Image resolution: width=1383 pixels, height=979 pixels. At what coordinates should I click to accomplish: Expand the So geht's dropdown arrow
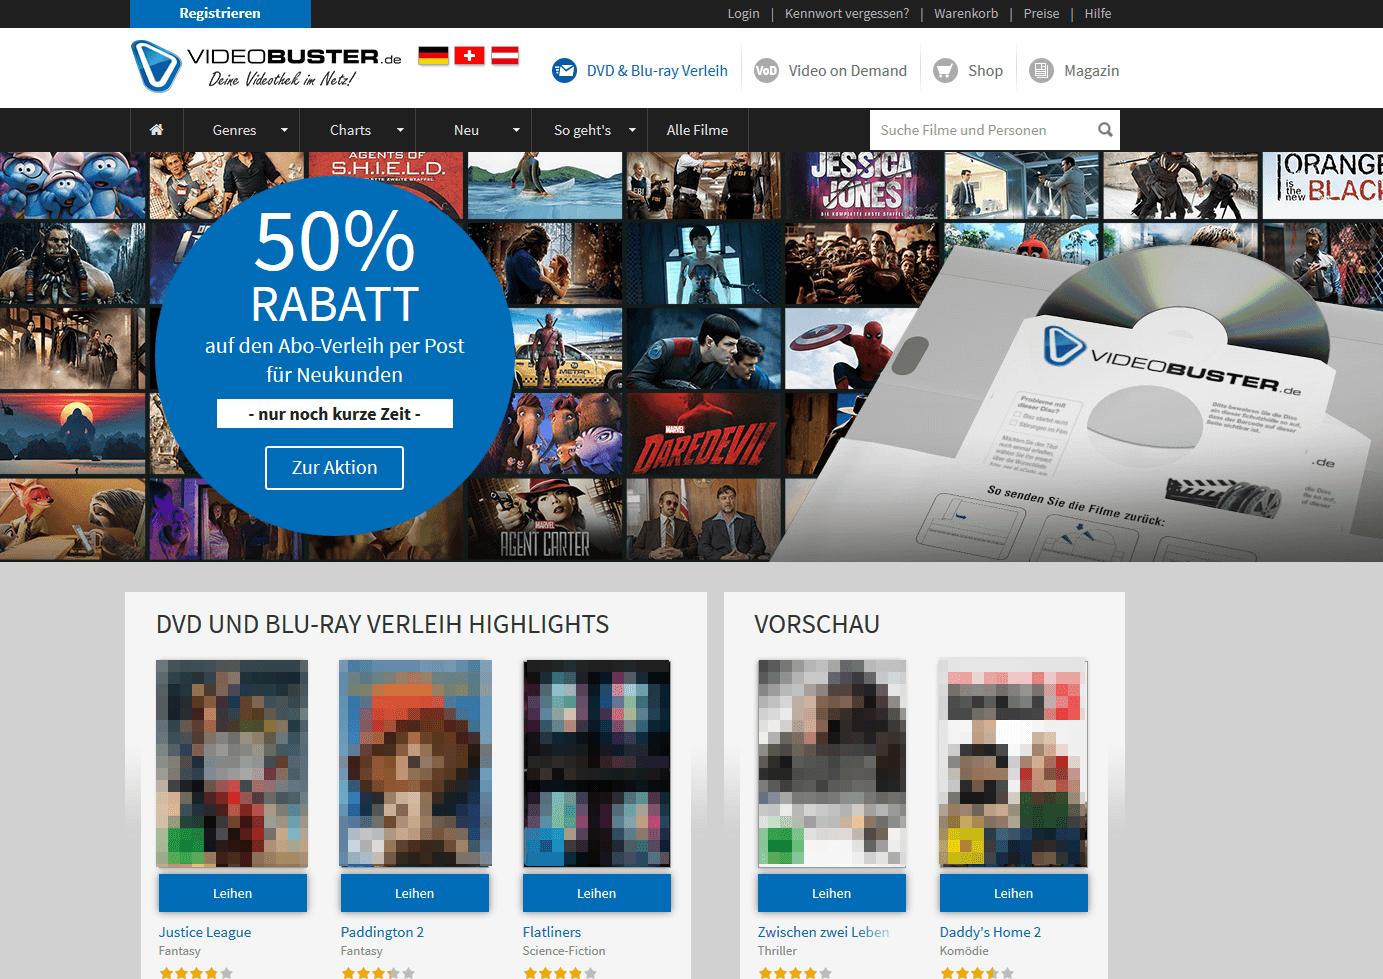click(632, 130)
